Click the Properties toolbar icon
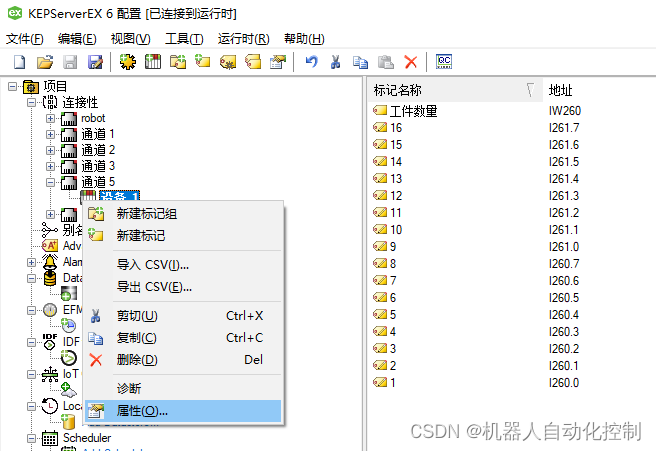Screen dimensions: 656x451 click(x=278, y=62)
